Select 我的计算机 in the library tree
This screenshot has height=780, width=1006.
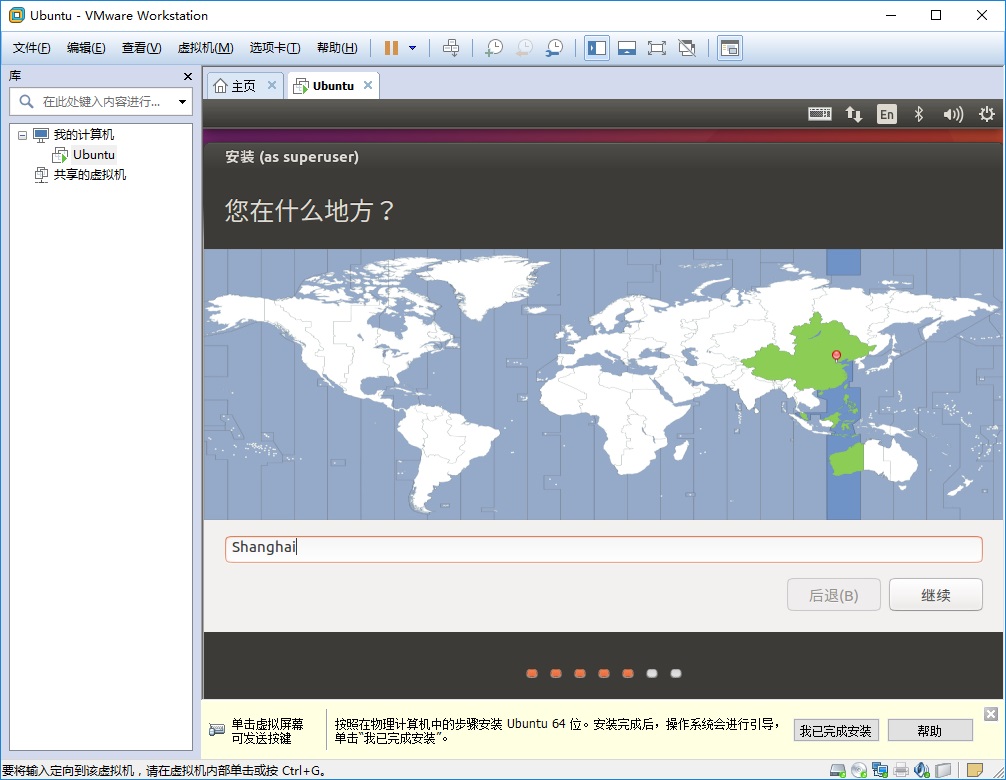tap(83, 135)
